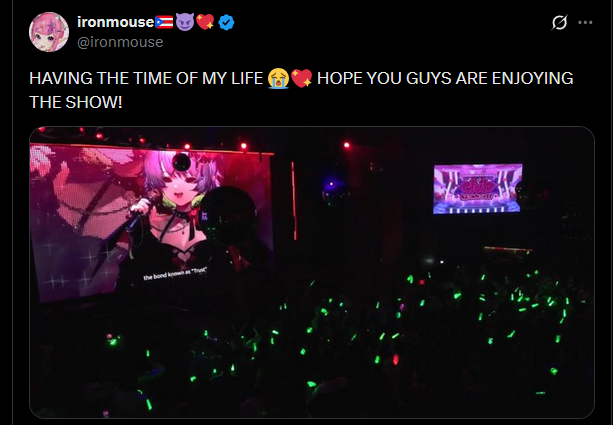
Task: Click the "HOPE YOU GUYS ARE ENJOYING" text
Action: pyautogui.click(x=445, y=78)
